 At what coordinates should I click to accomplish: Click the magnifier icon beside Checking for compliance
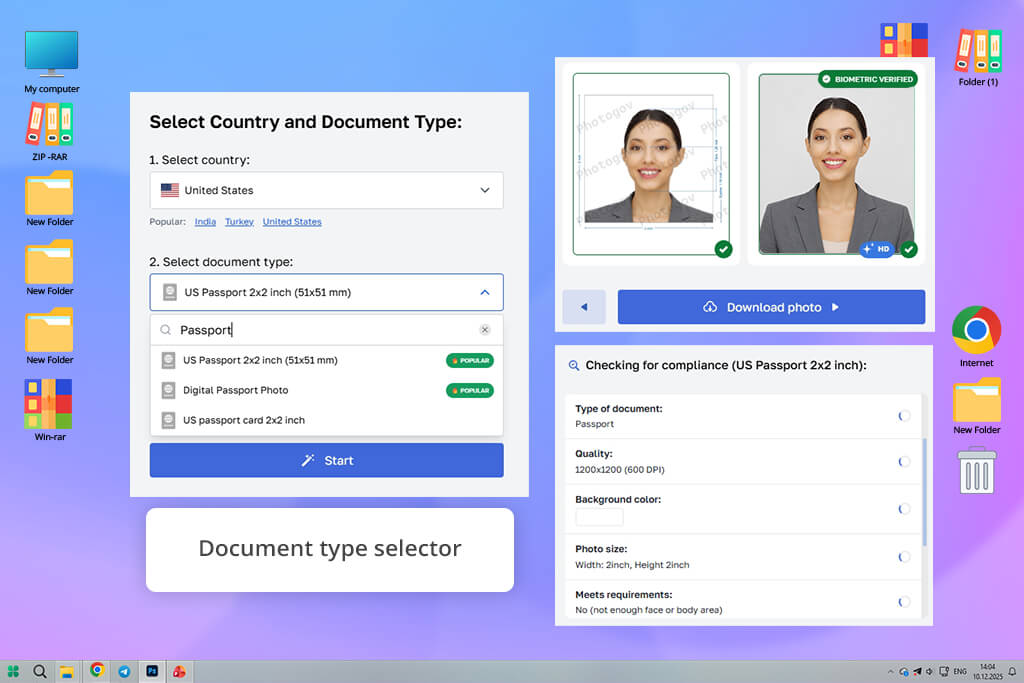tap(573, 365)
